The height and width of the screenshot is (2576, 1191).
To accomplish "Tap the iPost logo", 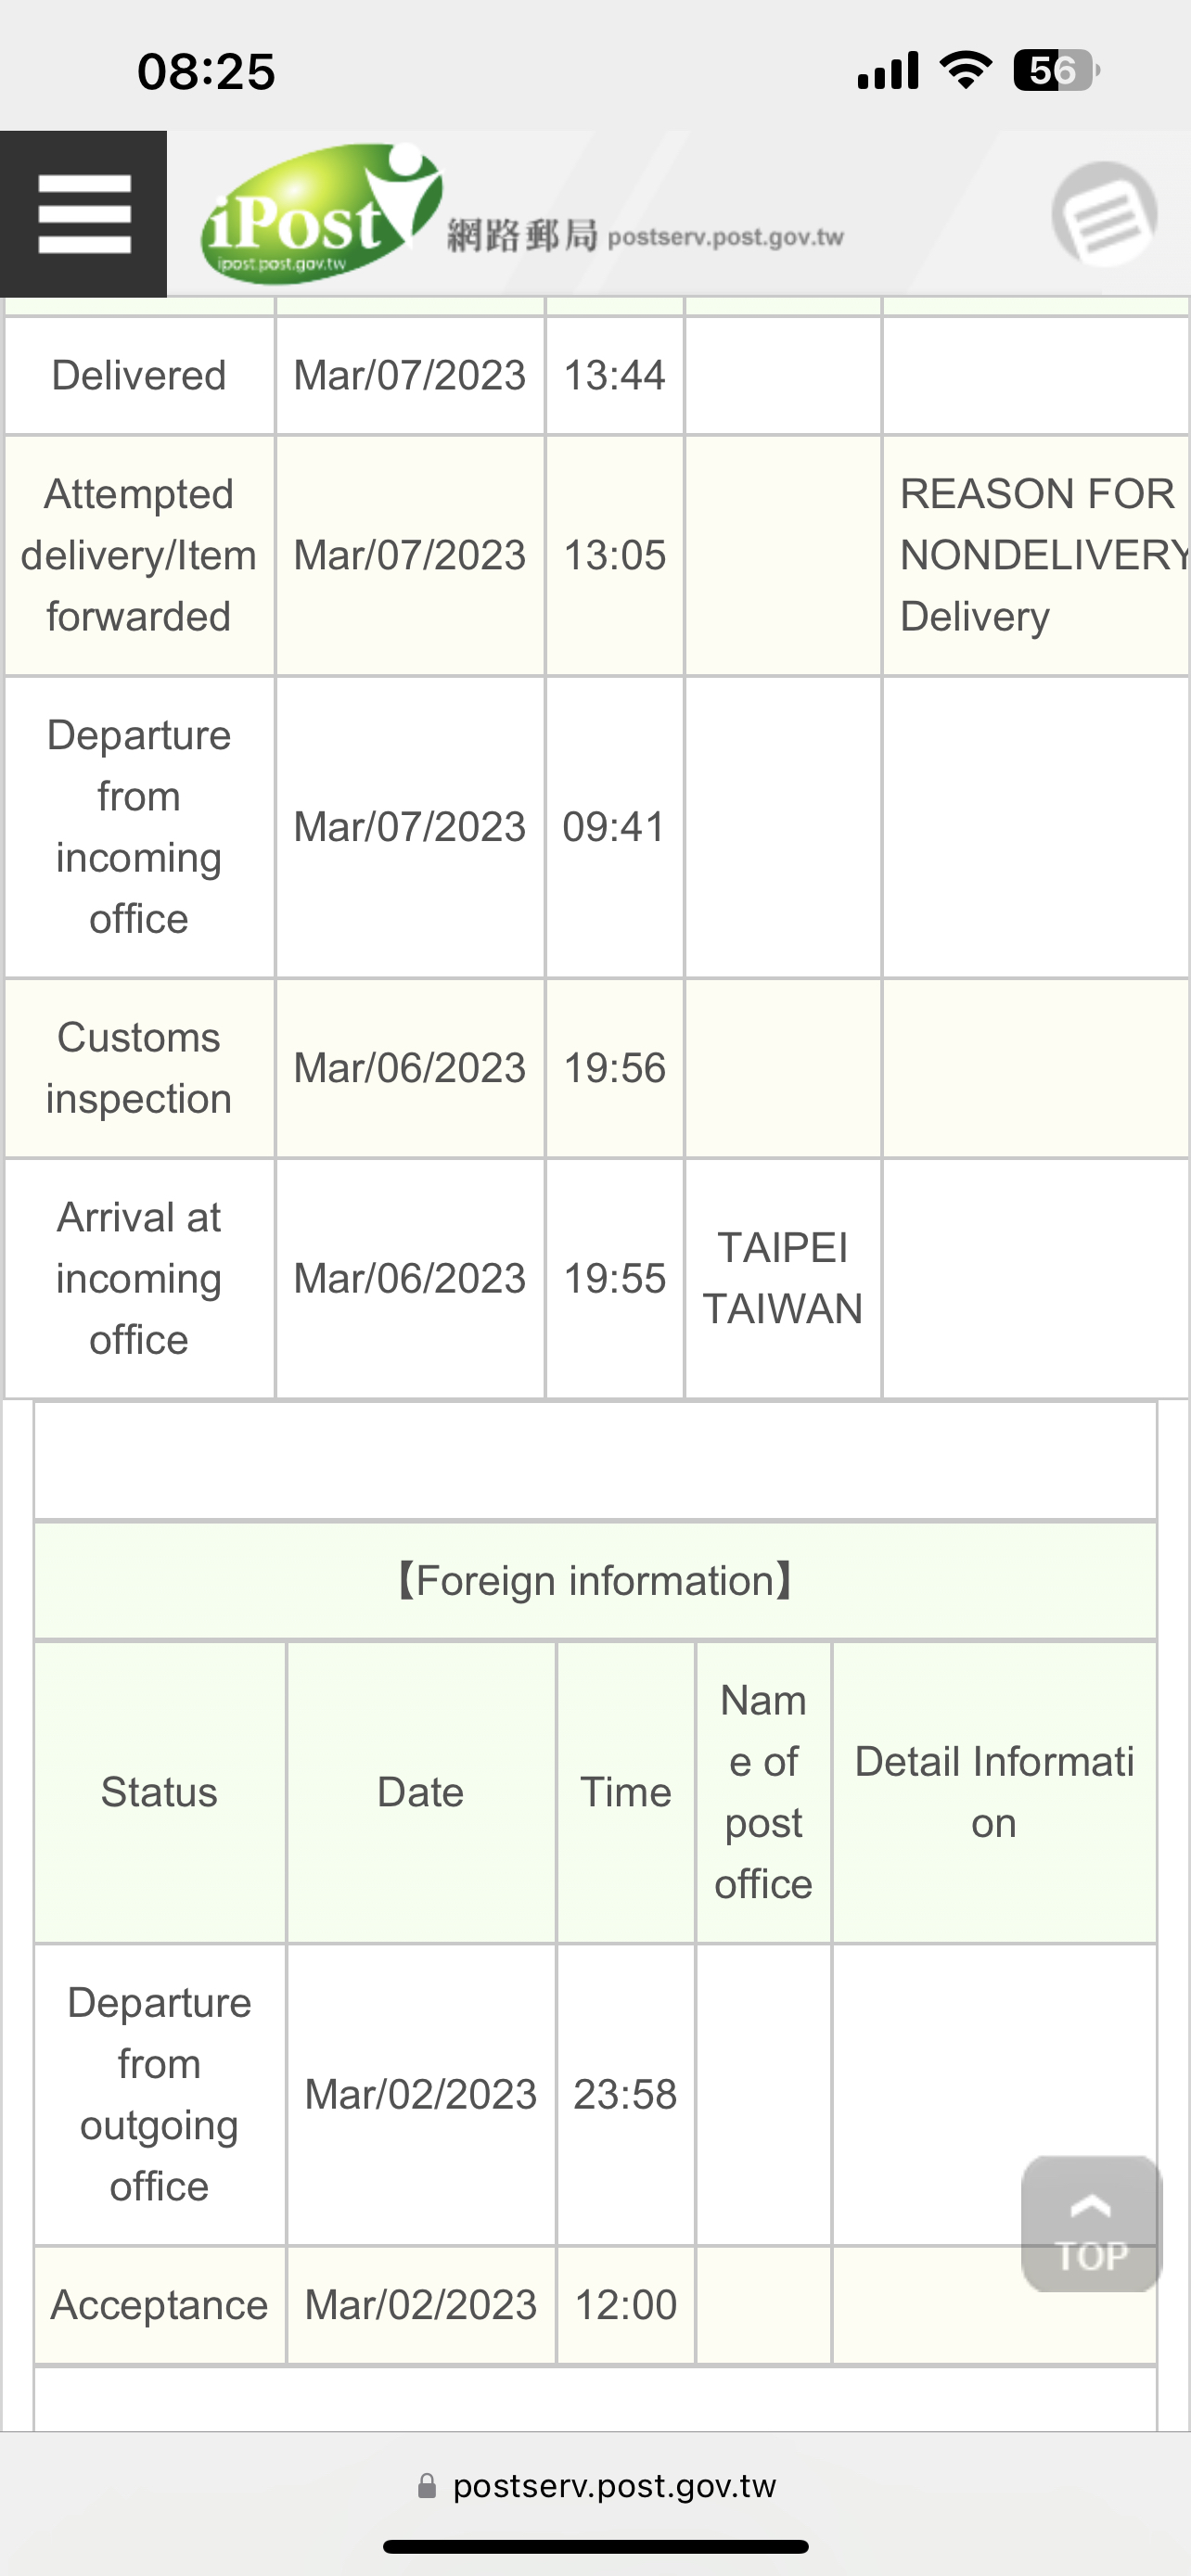I will click(x=321, y=214).
